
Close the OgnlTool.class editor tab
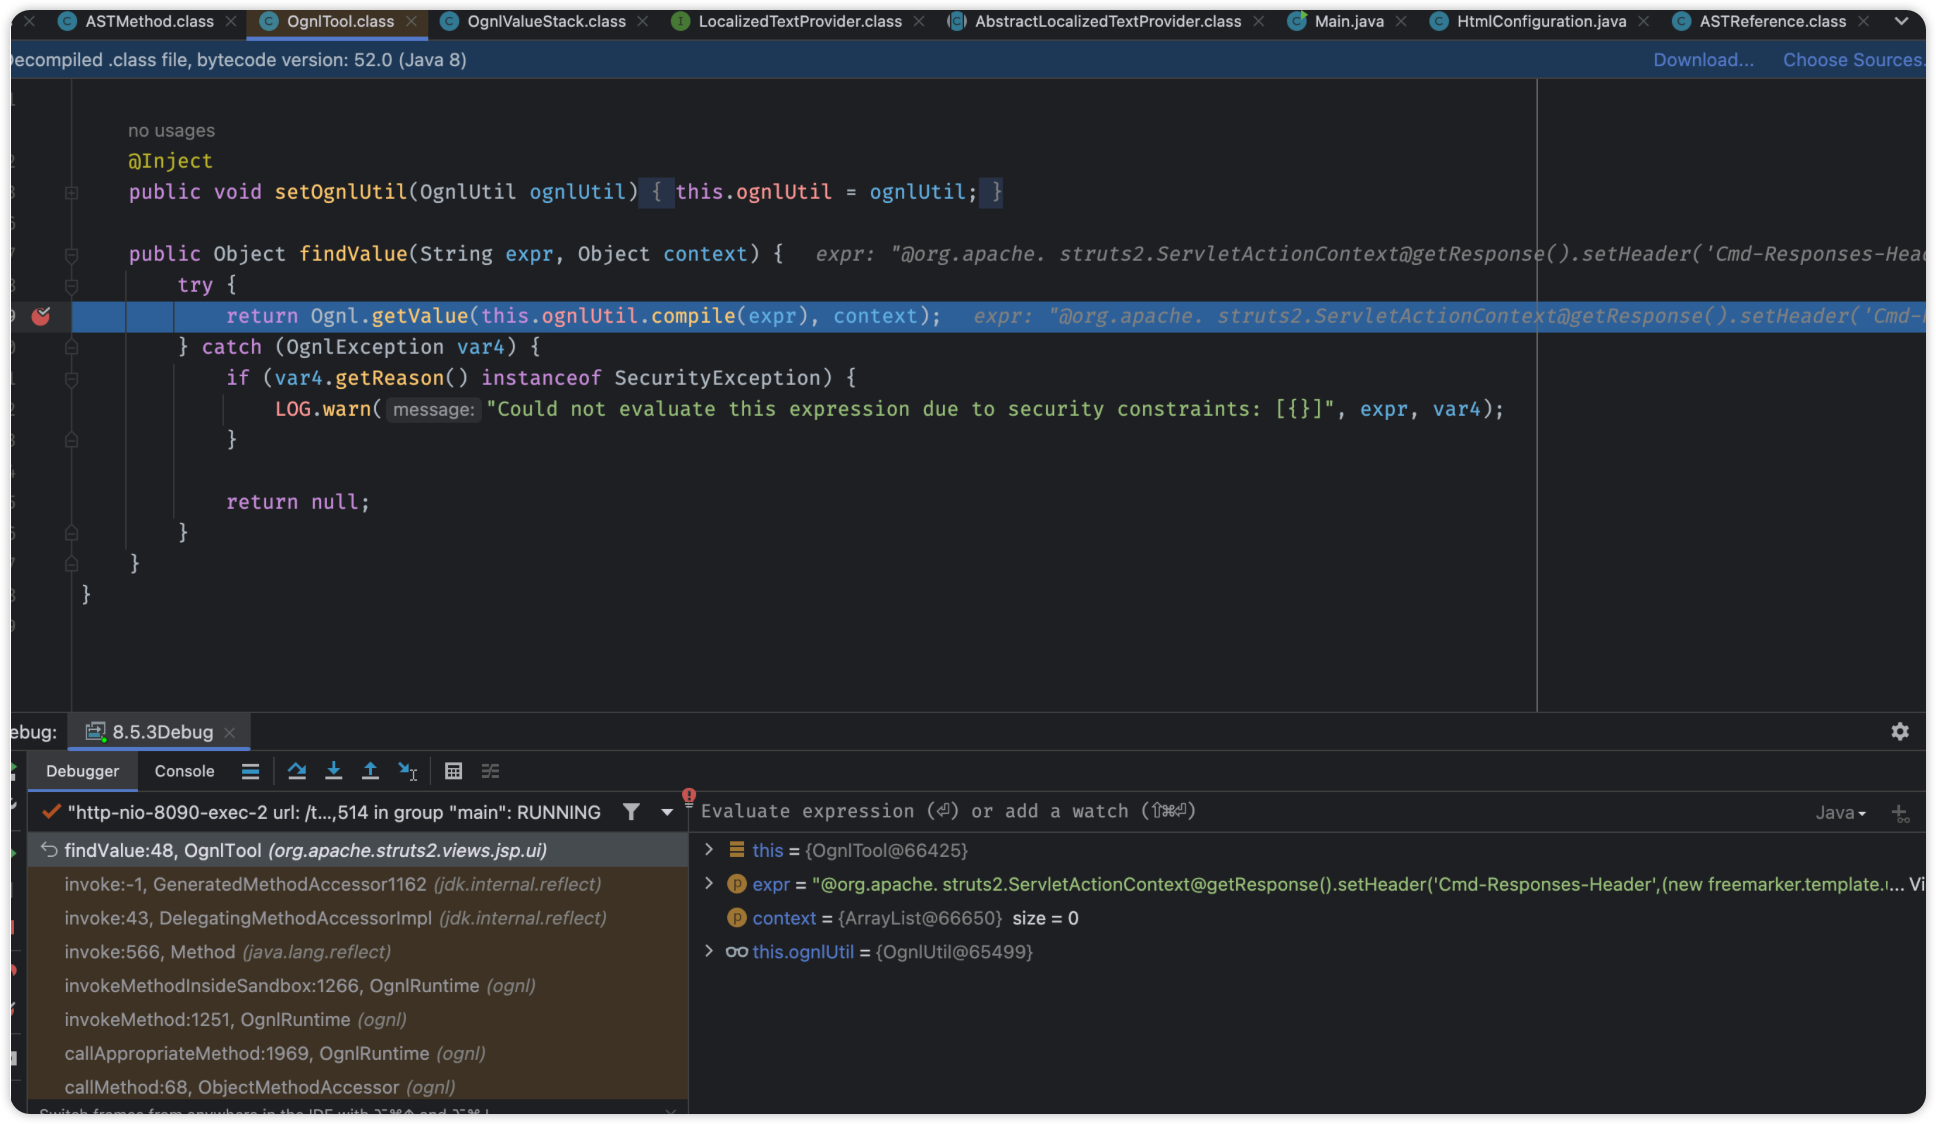click(x=411, y=21)
